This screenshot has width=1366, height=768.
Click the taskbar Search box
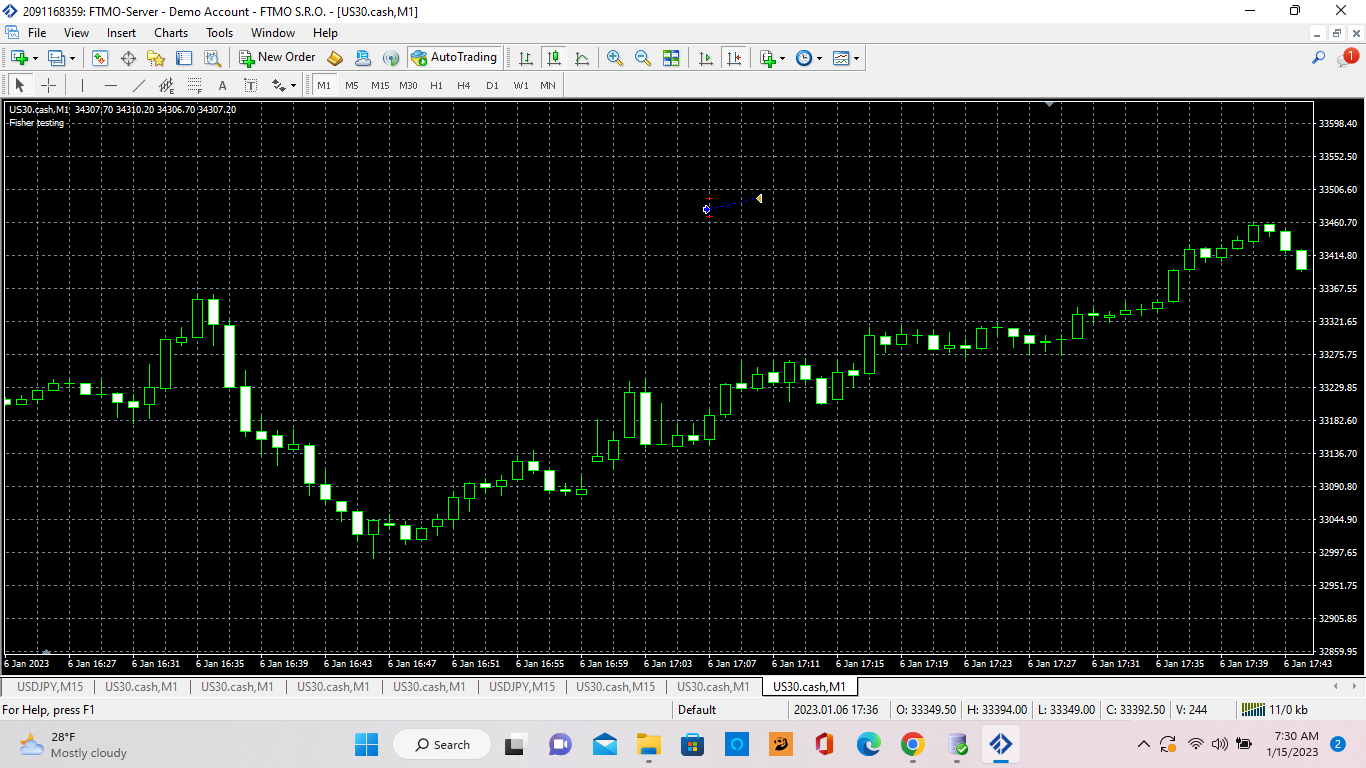(x=442, y=744)
